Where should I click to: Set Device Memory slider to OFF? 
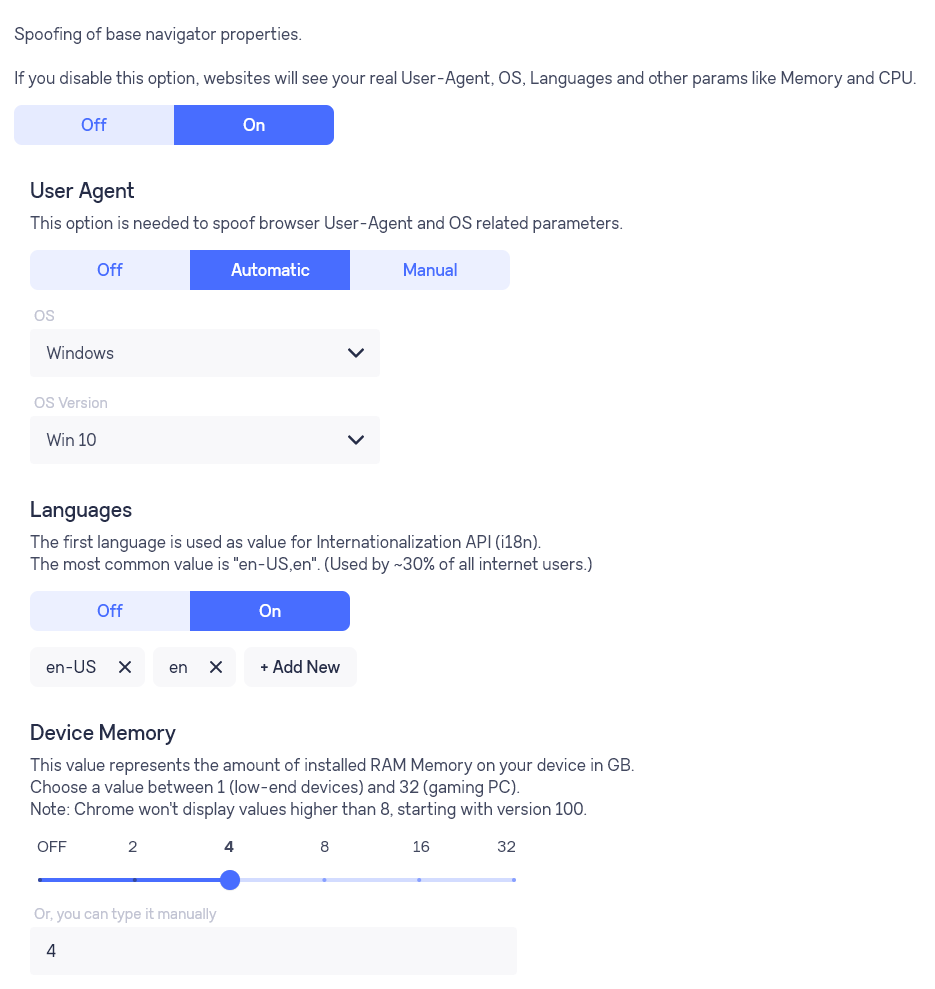point(40,880)
